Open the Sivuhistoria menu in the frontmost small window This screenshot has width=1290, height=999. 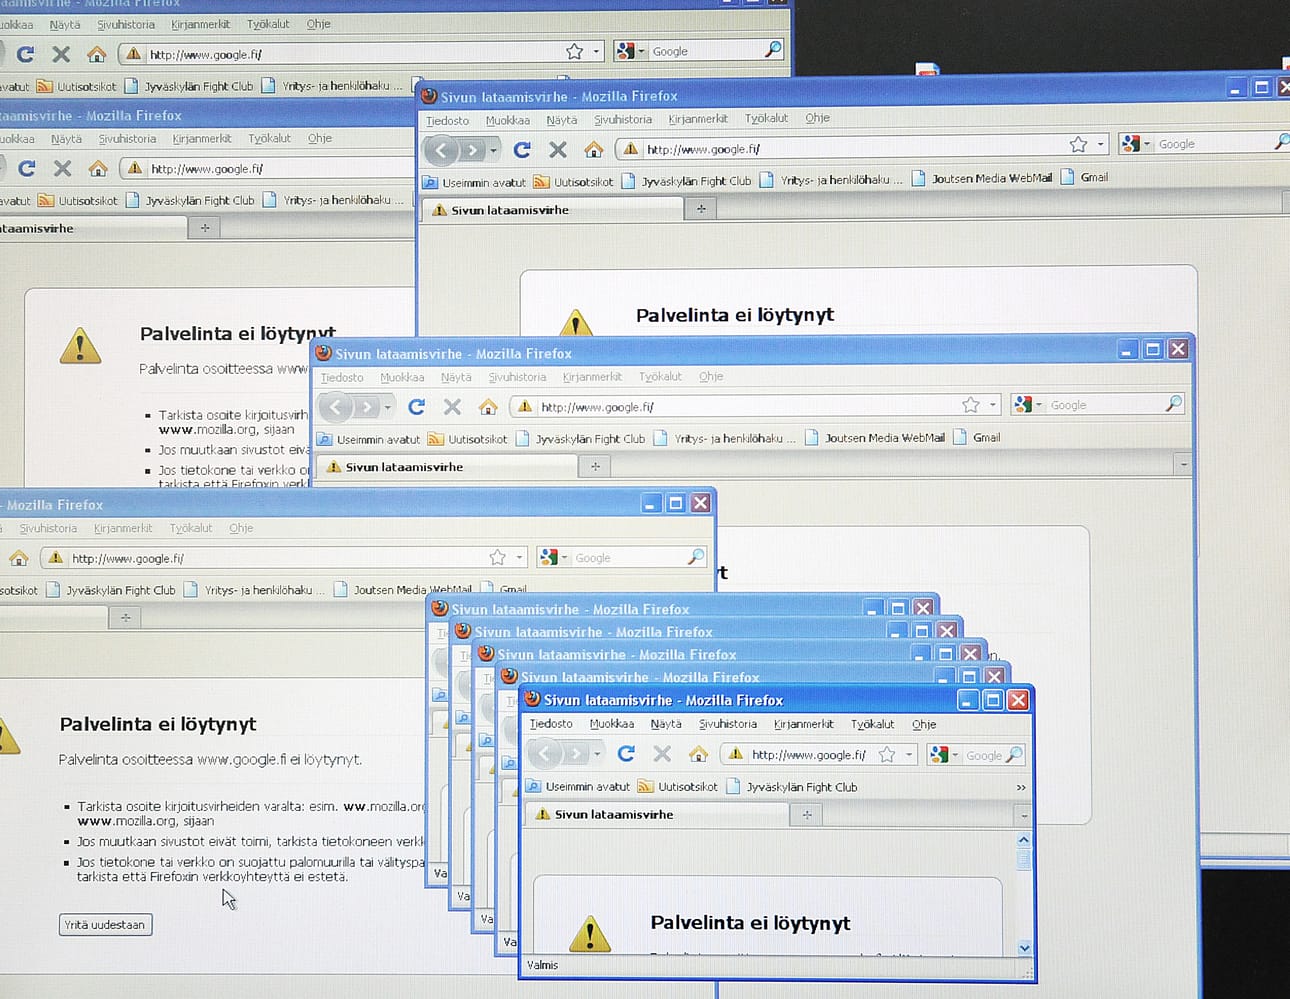[x=728, y=724]
